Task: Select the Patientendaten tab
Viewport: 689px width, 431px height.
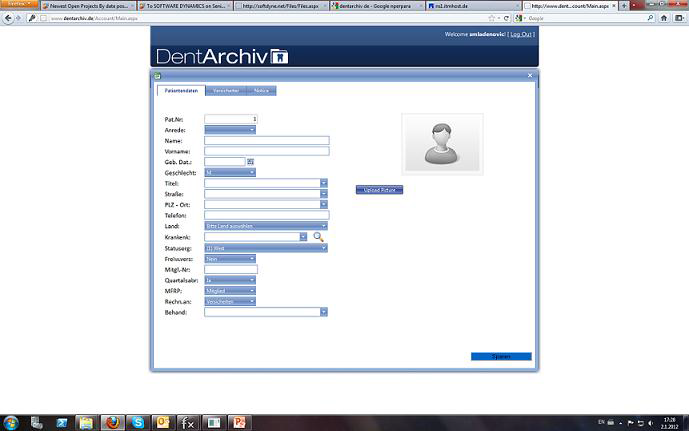Action: (181, 91)
